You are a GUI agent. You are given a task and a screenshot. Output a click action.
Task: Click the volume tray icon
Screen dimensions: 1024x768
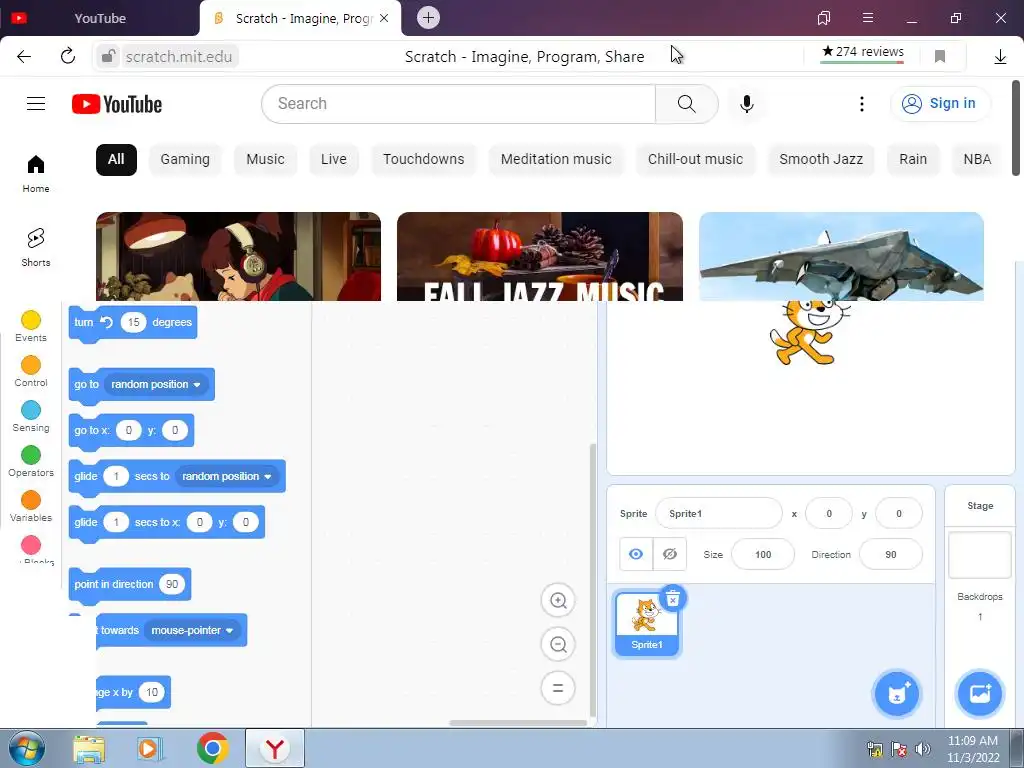point(922,749)
